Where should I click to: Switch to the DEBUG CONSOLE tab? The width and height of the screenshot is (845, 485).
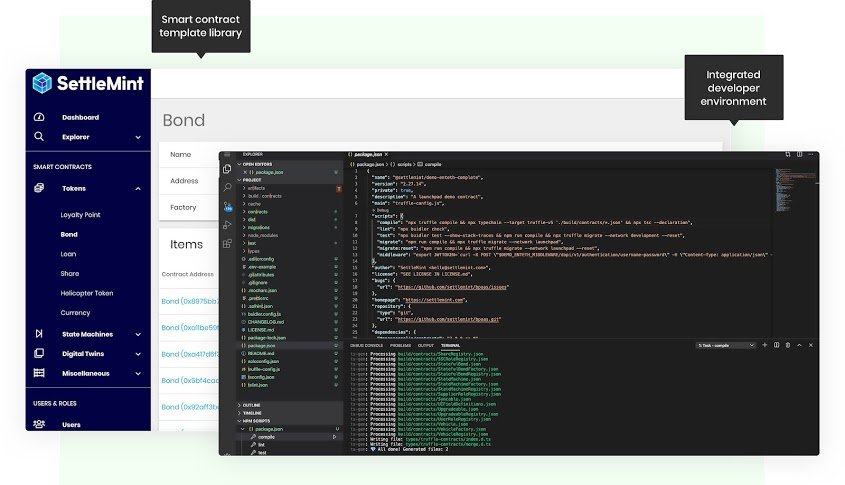366,345
